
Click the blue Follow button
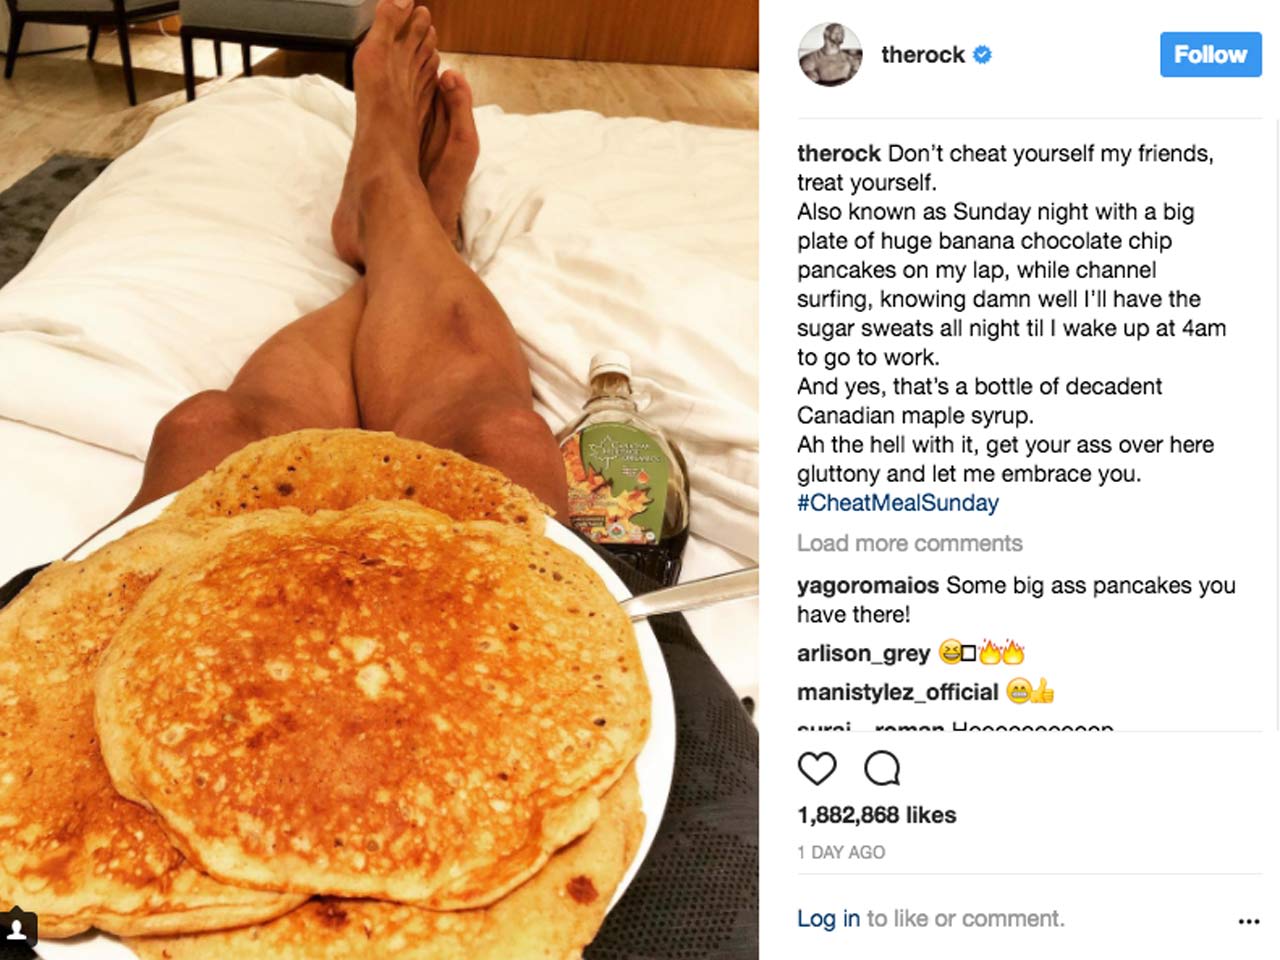[1210, 54]
